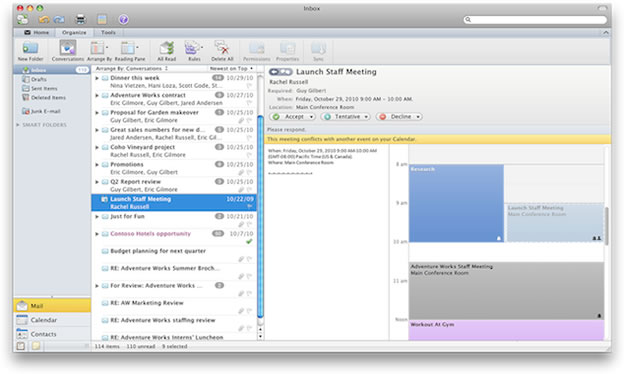Image resolution: width=624 pixels, height=374 pixels.
Task: Click the Decline meeting button
Action: (395, 117)
